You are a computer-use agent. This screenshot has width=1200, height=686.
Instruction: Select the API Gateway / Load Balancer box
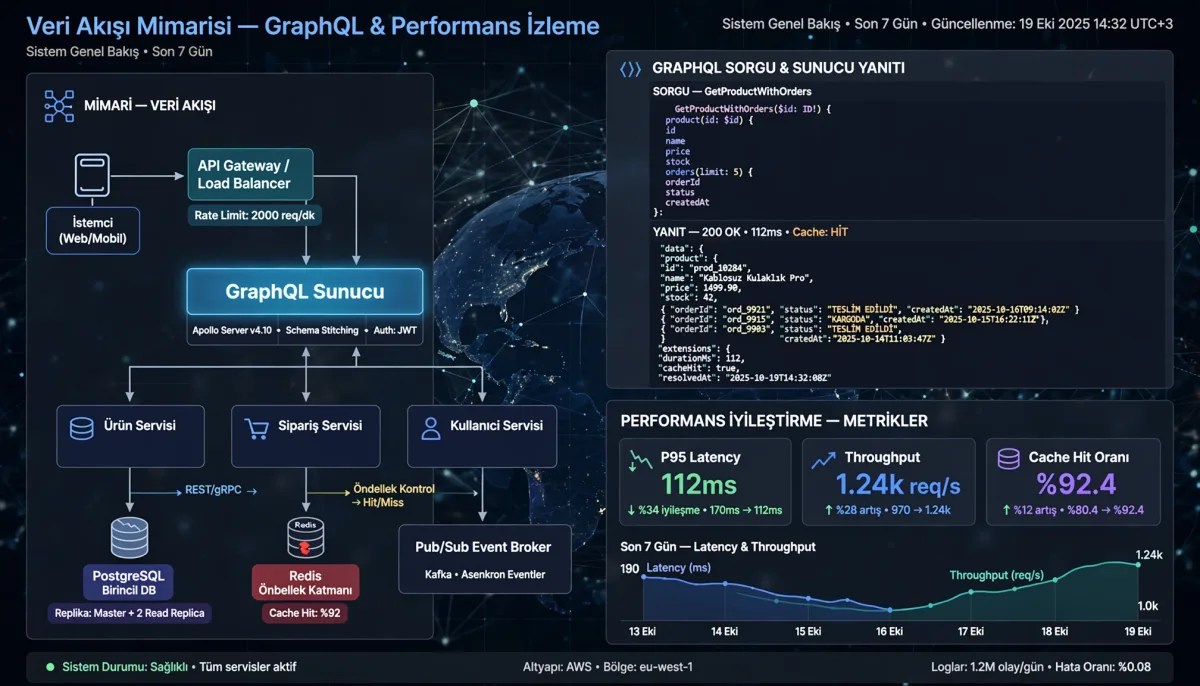coord(250,175)
